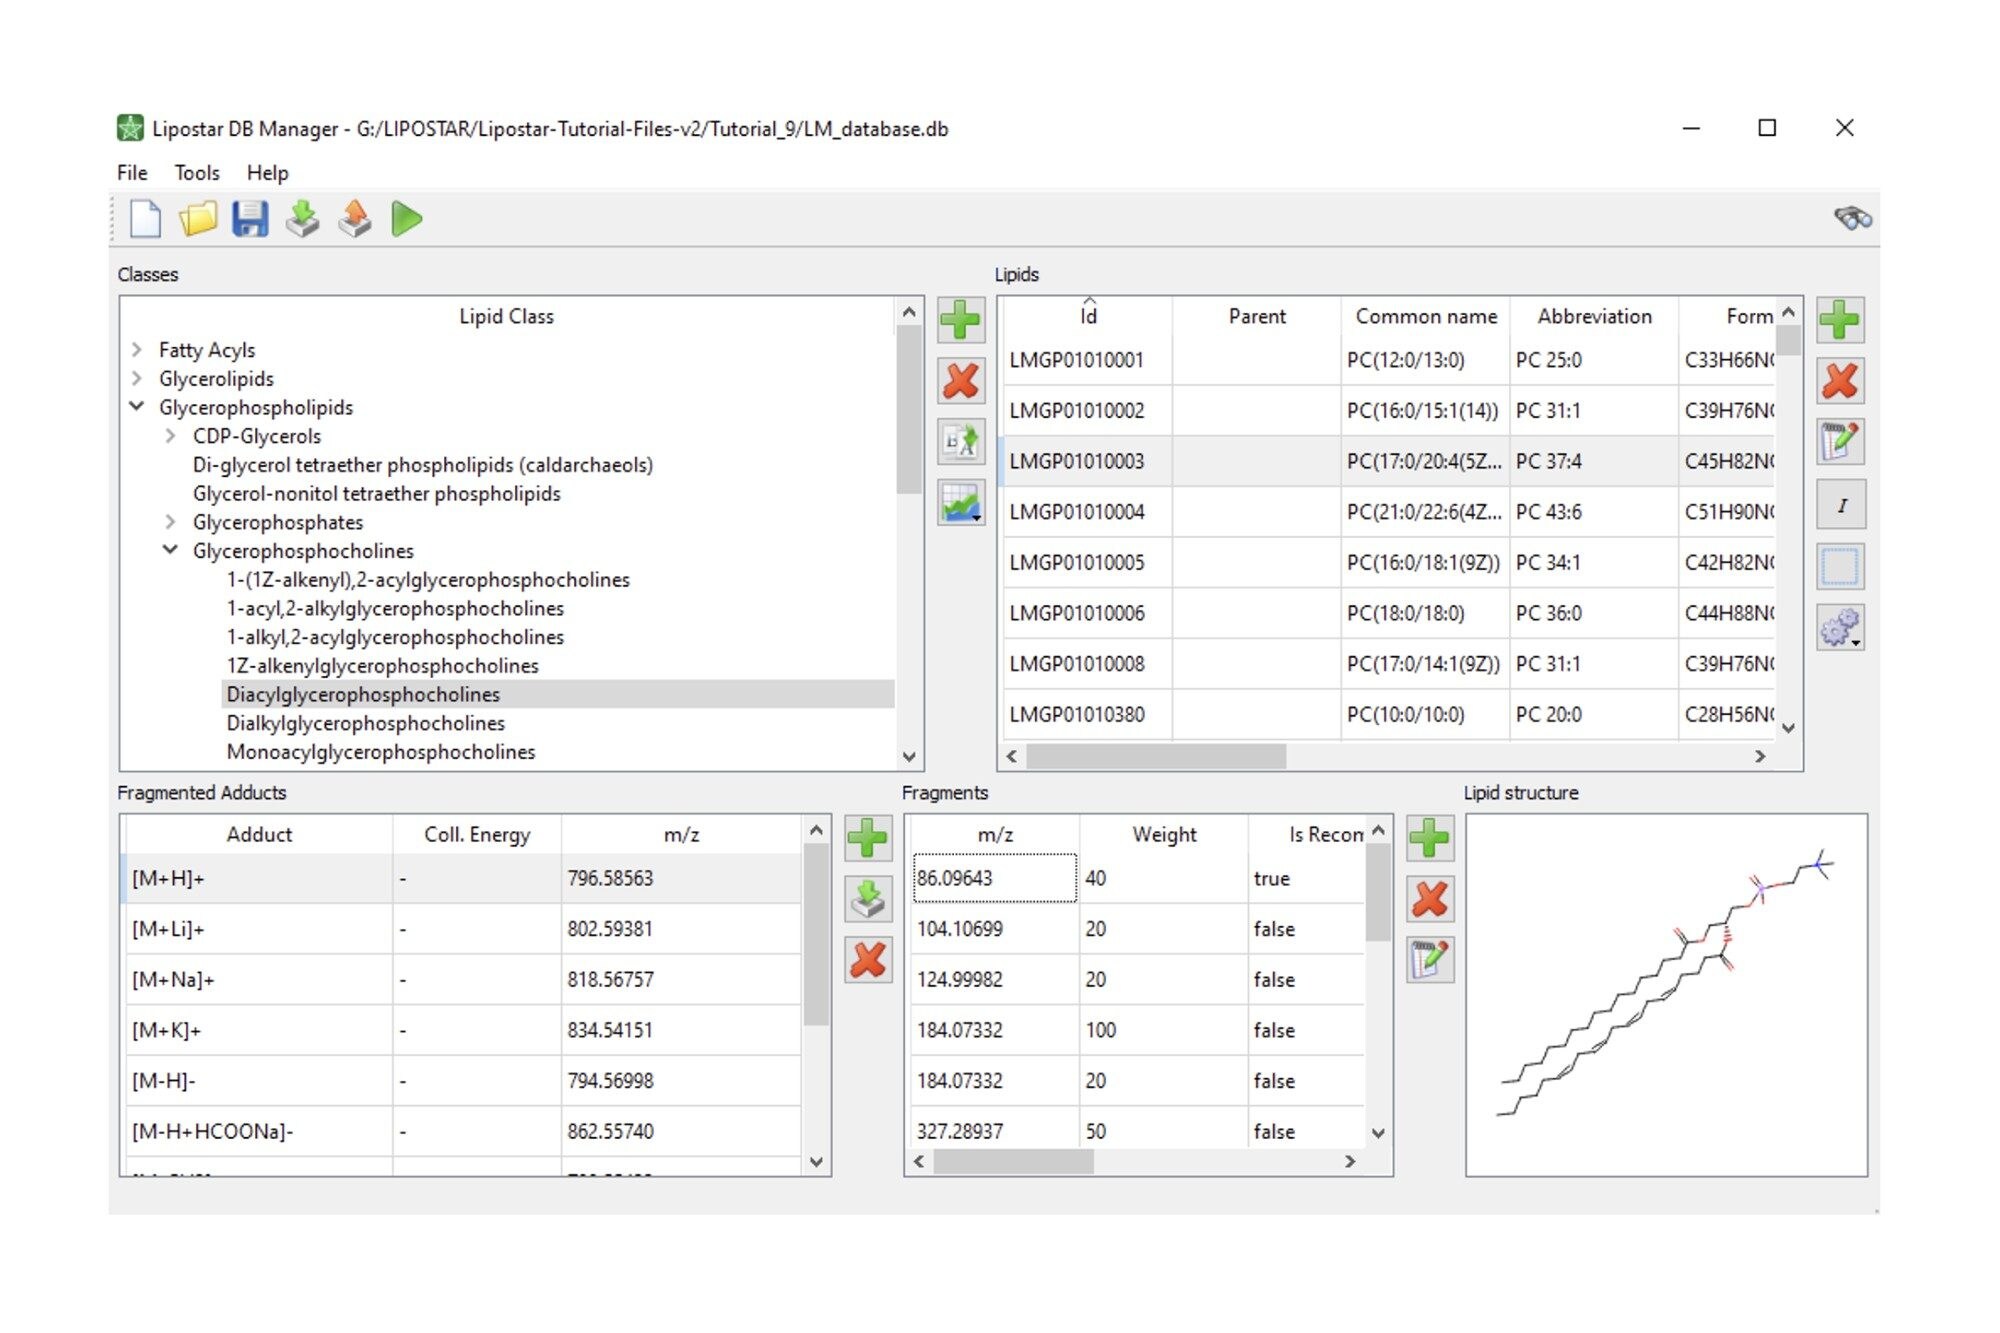2000x1333 pixels.
Task: Click the binoculars search icon
Action: point(1852,218)
